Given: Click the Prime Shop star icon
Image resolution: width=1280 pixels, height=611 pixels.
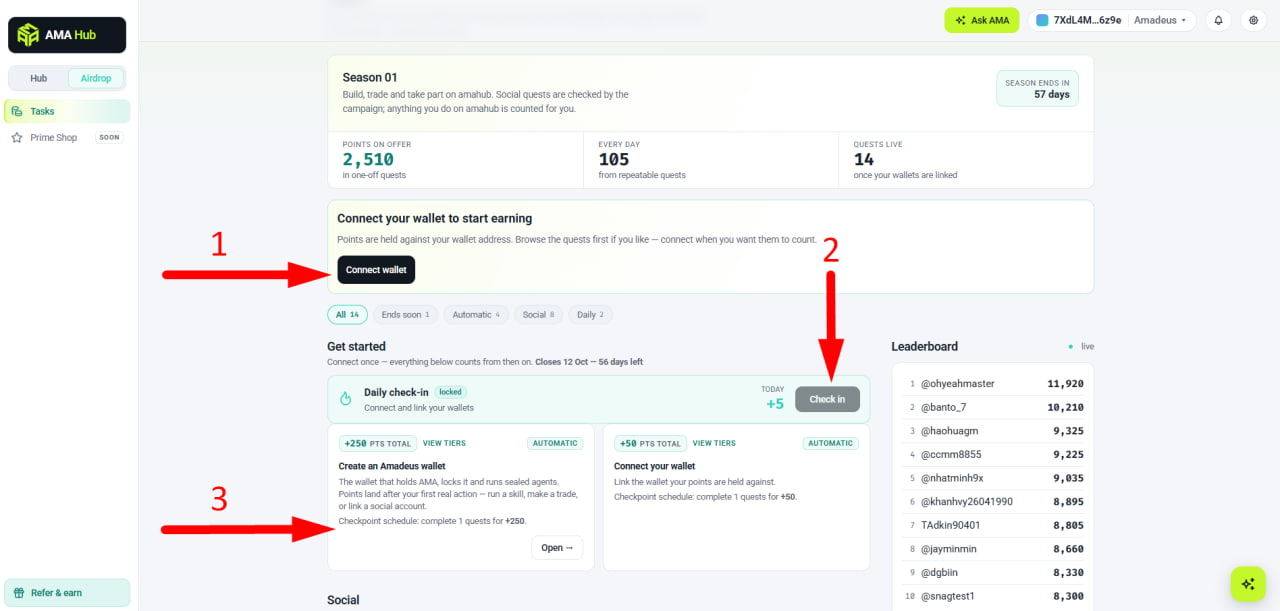Looking at the screenshot, I should coord(17,137).
